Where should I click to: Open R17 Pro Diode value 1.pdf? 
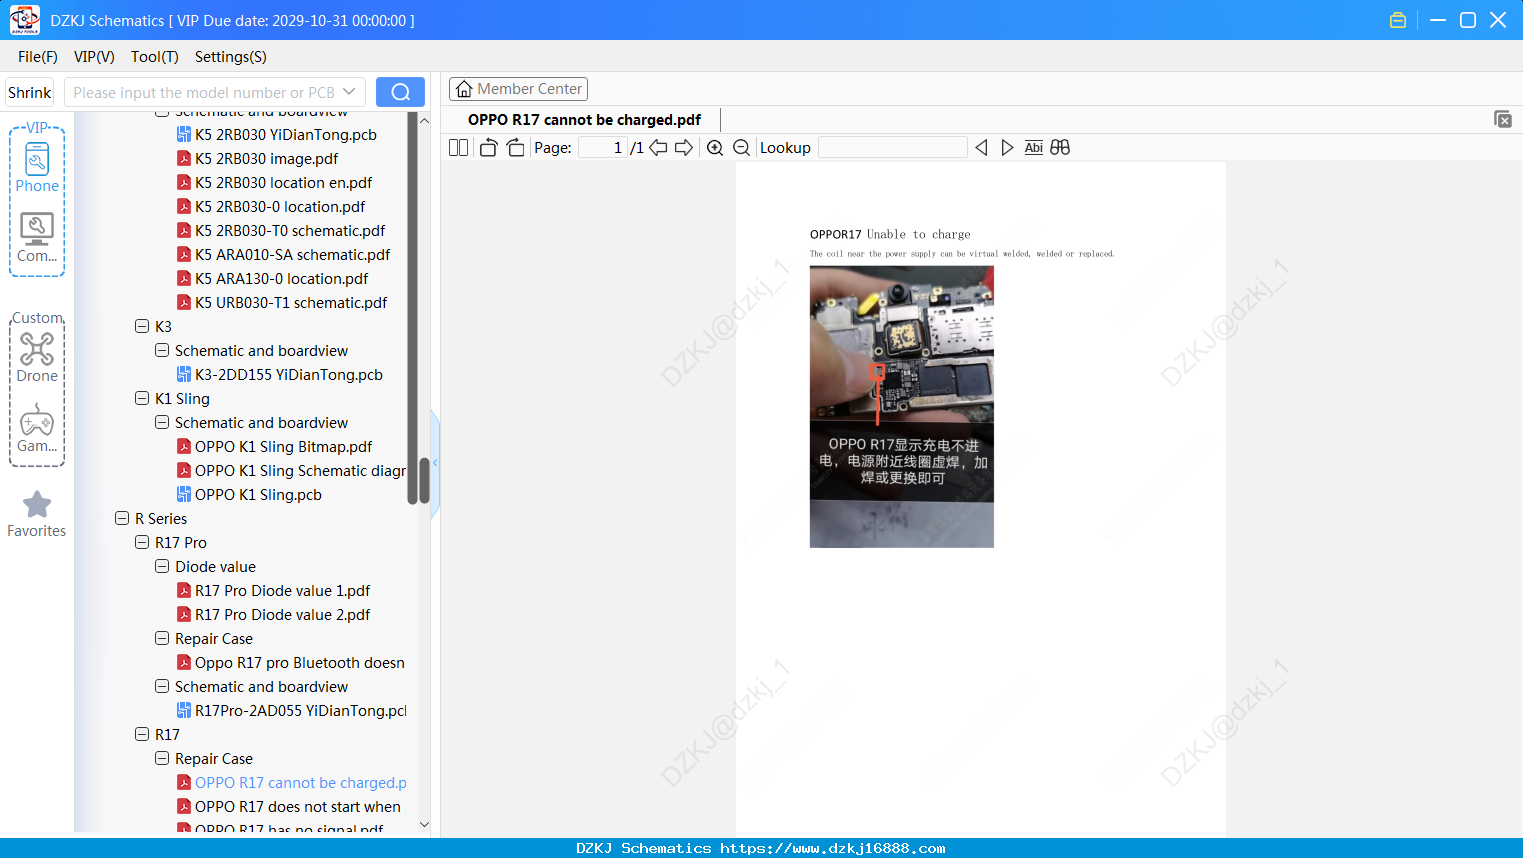click(x=282, y=590)
